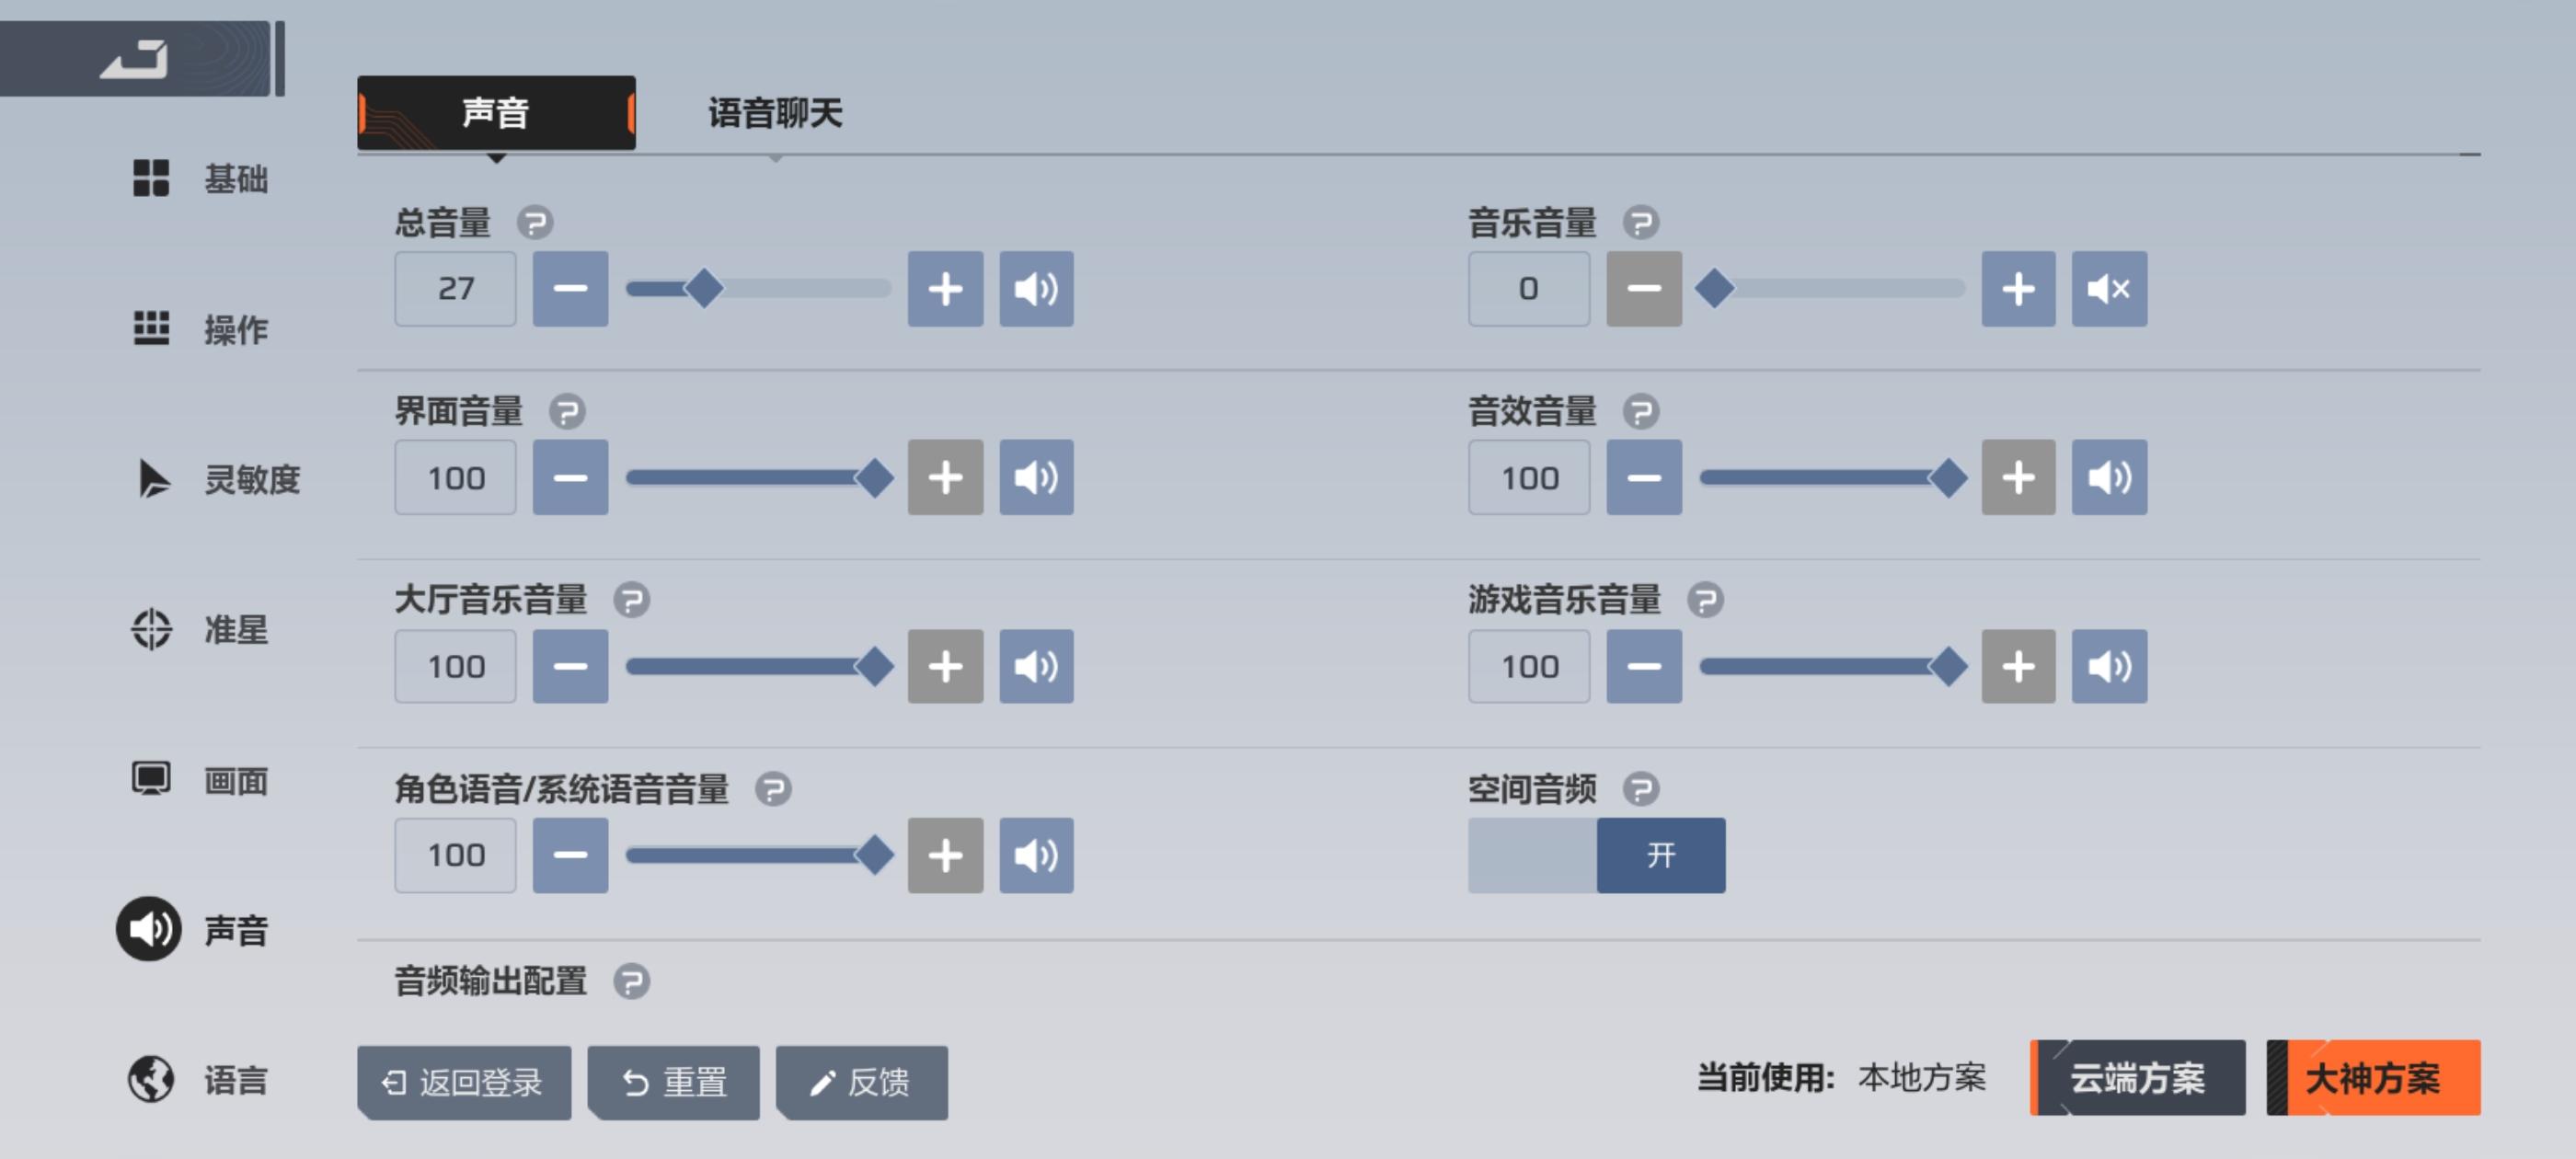Decrease 游戏音乐音量 with the minus button
The height and width of the screenshot is (1159, 2576).
1643,666
